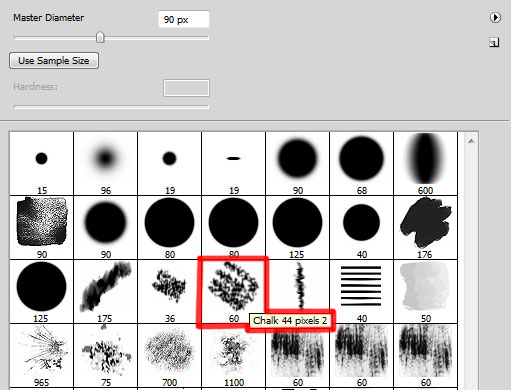Choose the 600 soft oval brush
The height and width of the screenshot is (390, 511).
[425, 163]
